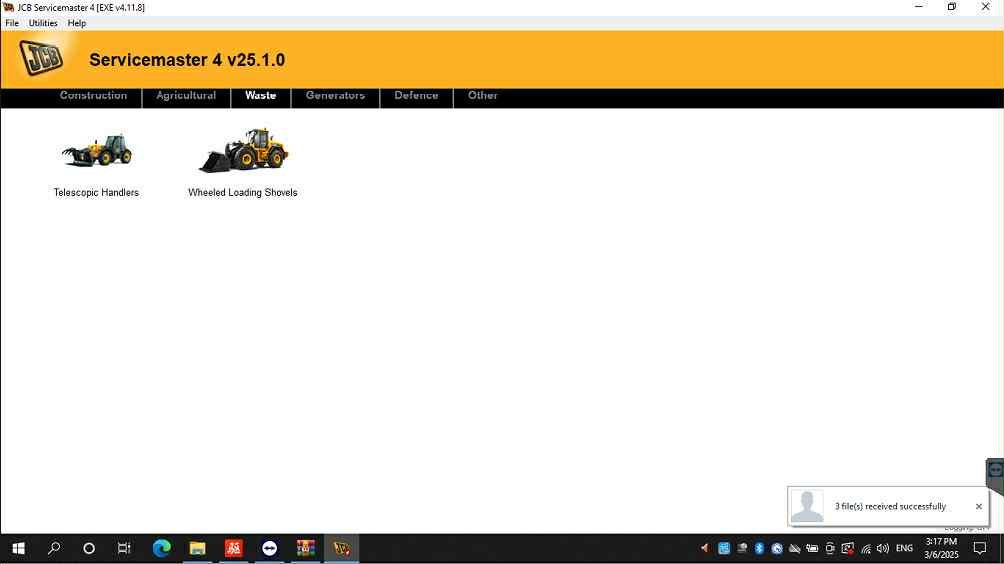Open the Wheeled Loading Shovels machine icon
1004x564 pixels.
(x=243, y=150)
